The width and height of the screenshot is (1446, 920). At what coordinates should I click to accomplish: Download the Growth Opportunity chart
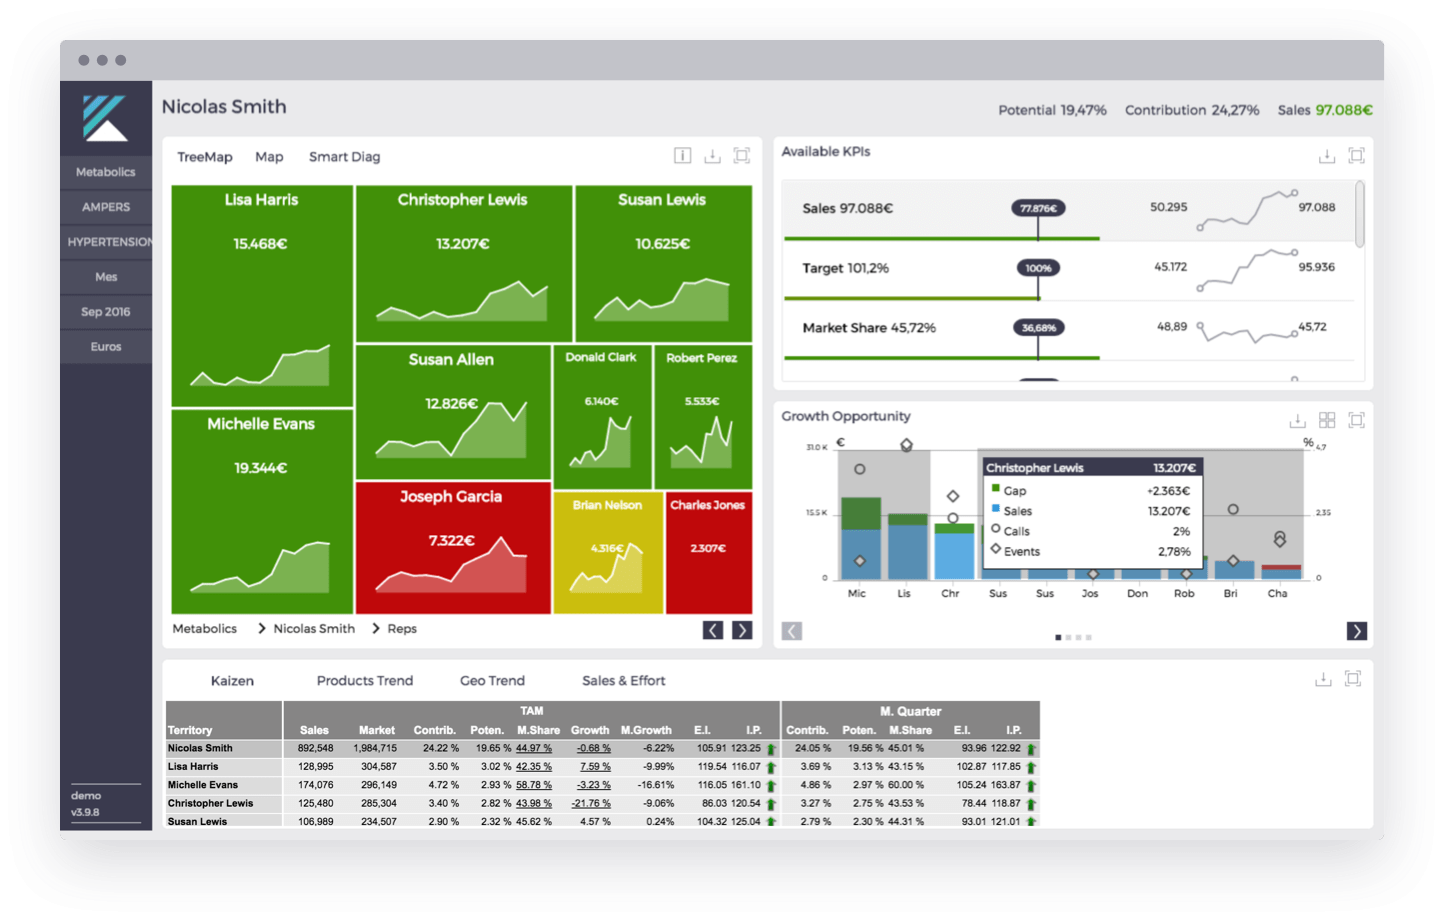[1297, 421]
